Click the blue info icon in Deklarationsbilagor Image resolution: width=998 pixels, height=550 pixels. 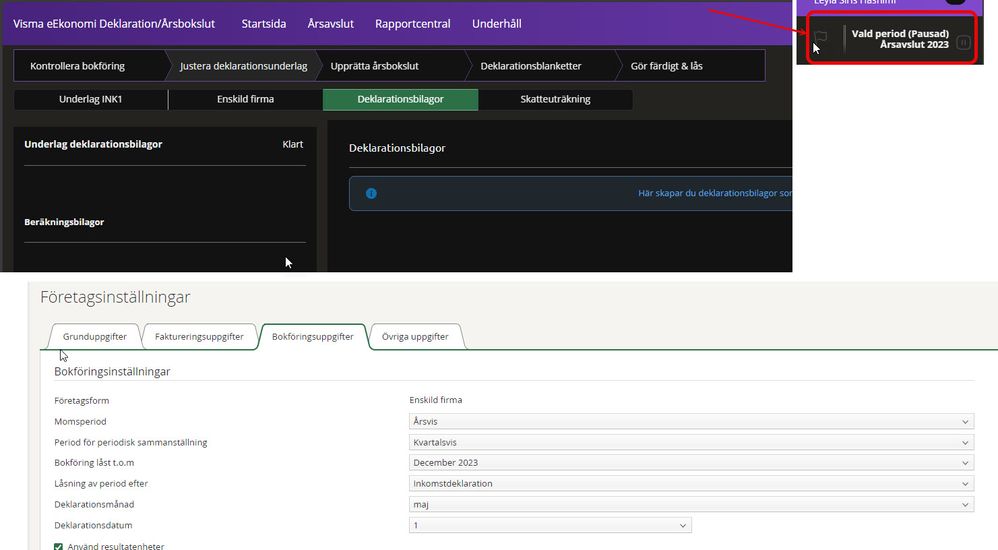click(371, 193)
